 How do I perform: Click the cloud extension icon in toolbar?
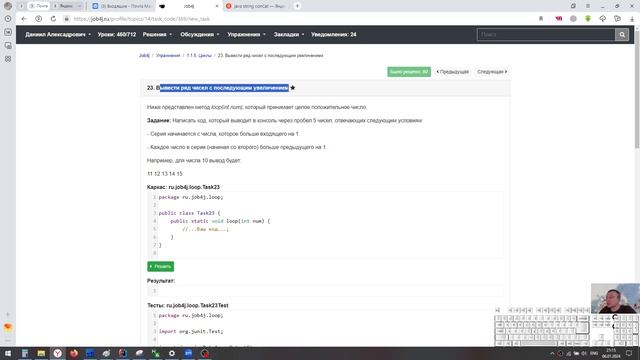pyautogui.click(x=602, y=19)
